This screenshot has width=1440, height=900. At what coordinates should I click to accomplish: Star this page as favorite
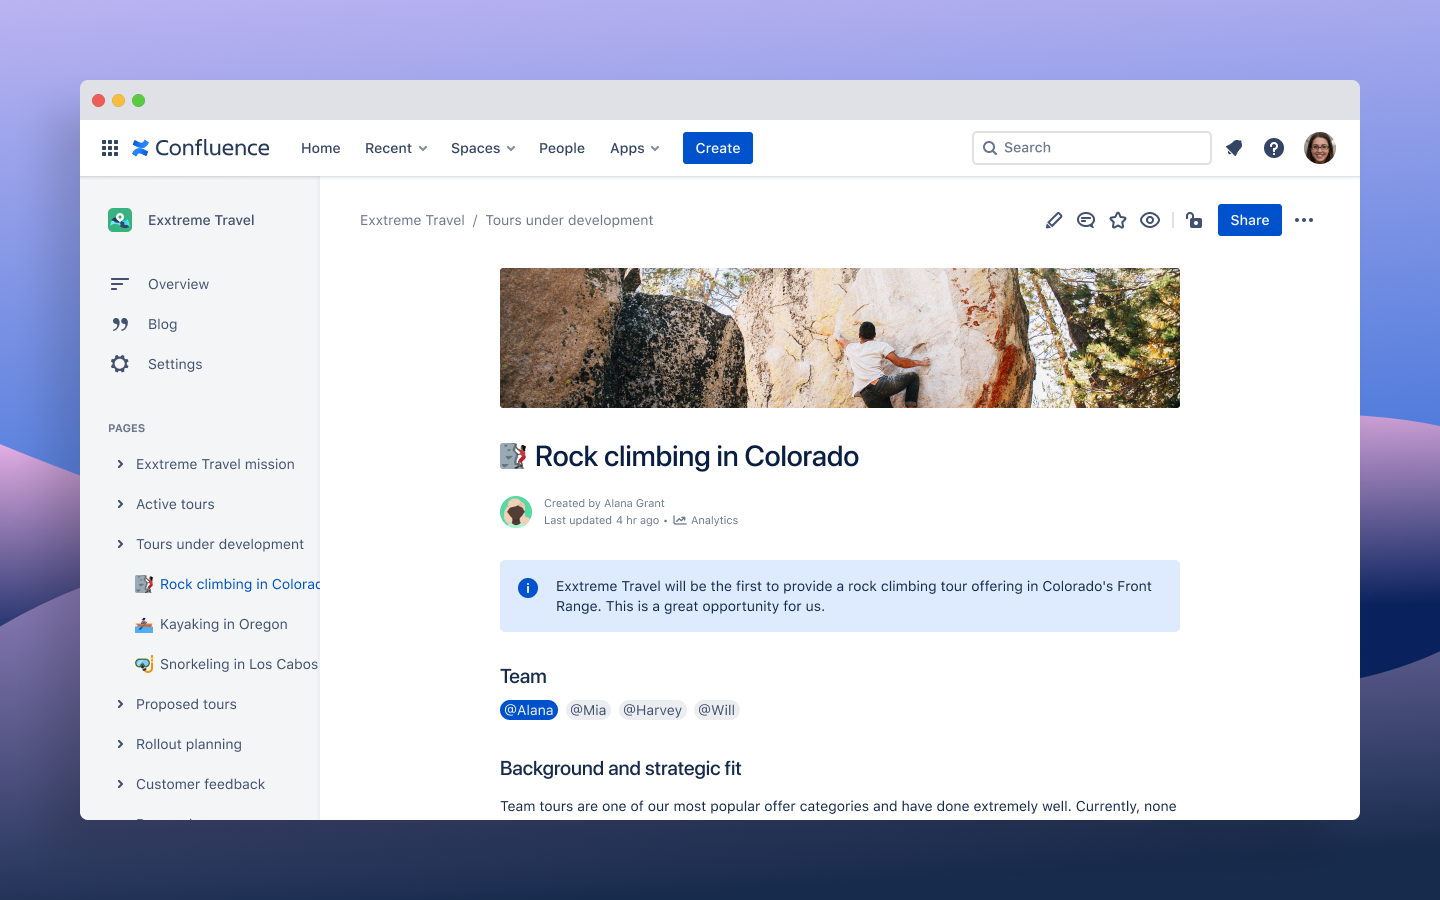pyautogui.click(x=1118, y=220)
